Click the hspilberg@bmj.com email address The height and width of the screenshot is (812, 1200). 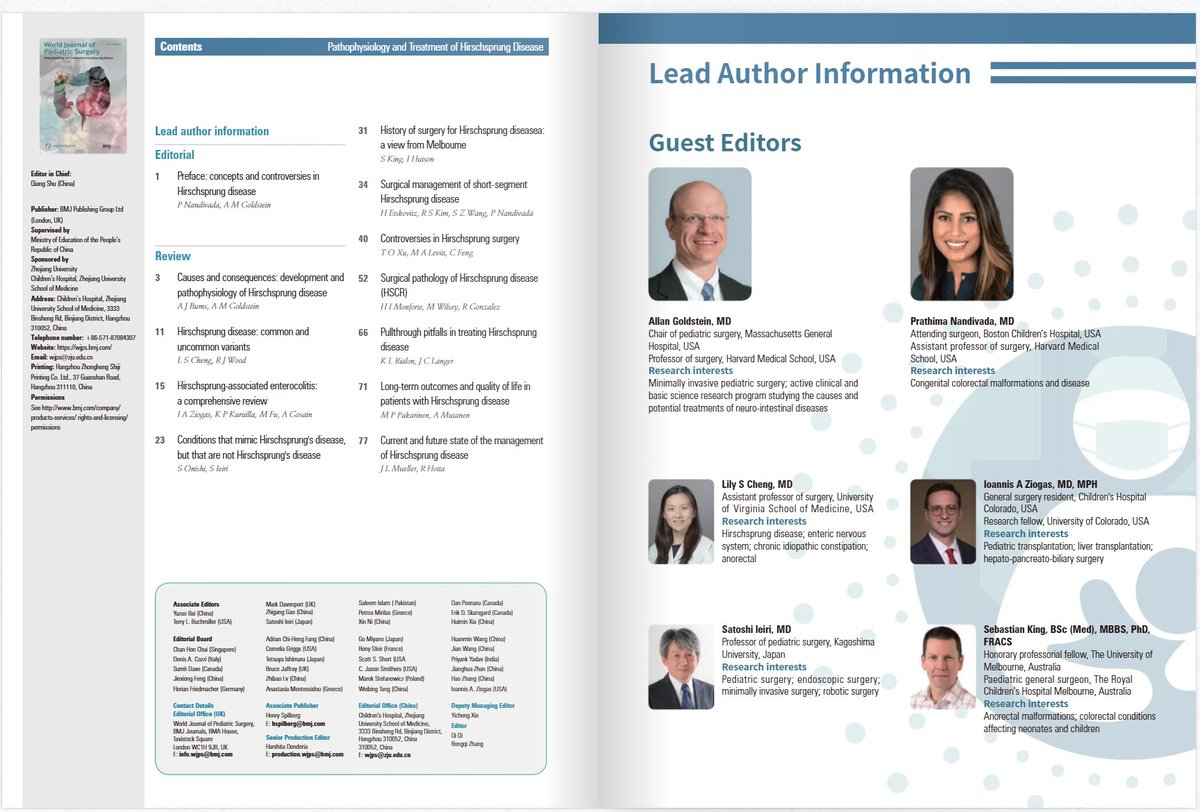(x=299, y=723)
